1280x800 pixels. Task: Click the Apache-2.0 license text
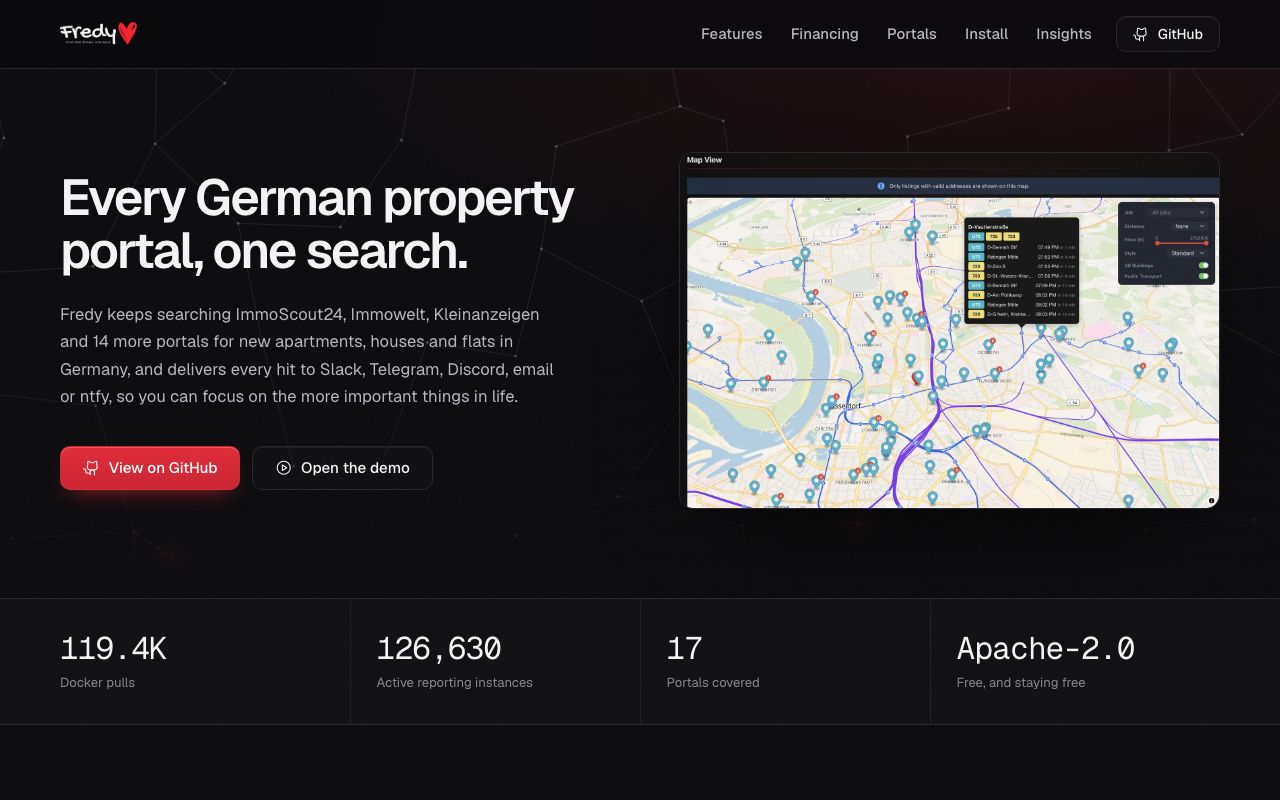pyautogui.click(x=1046, y=649)
